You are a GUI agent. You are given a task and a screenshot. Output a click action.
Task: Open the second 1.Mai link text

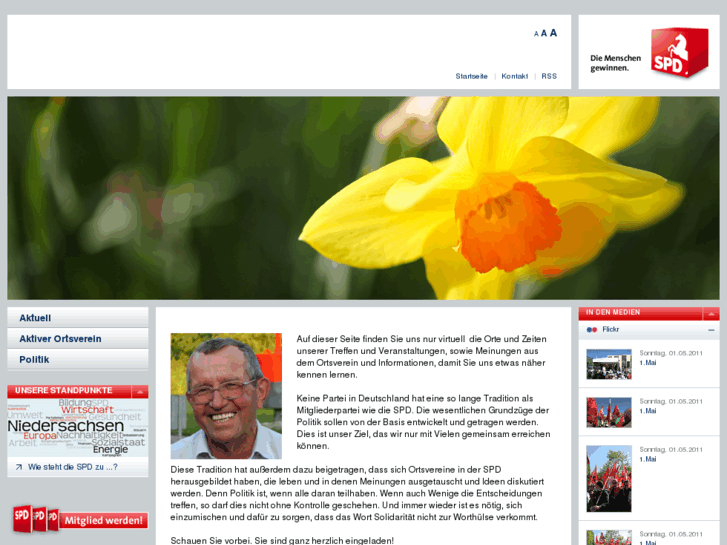(x=648, y=411)
